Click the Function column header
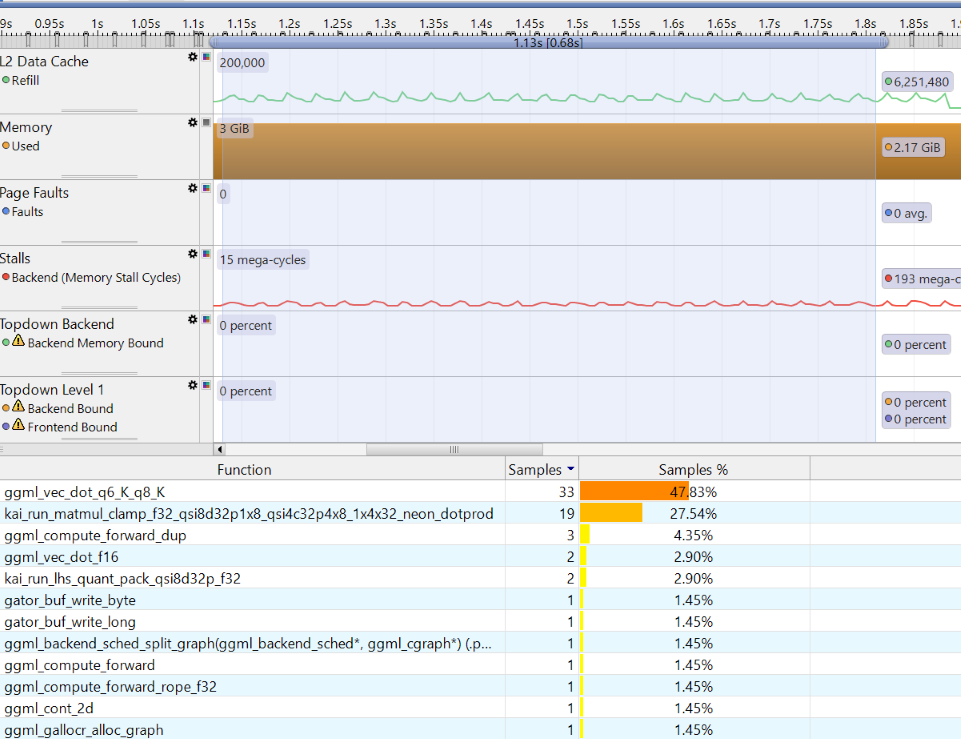Screen dimensions: 961x739 (244, 469)
